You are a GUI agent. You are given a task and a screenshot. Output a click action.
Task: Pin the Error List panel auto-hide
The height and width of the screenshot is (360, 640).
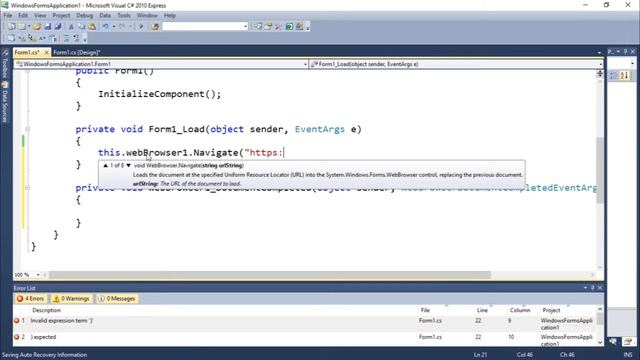click(x=593, y=288)
